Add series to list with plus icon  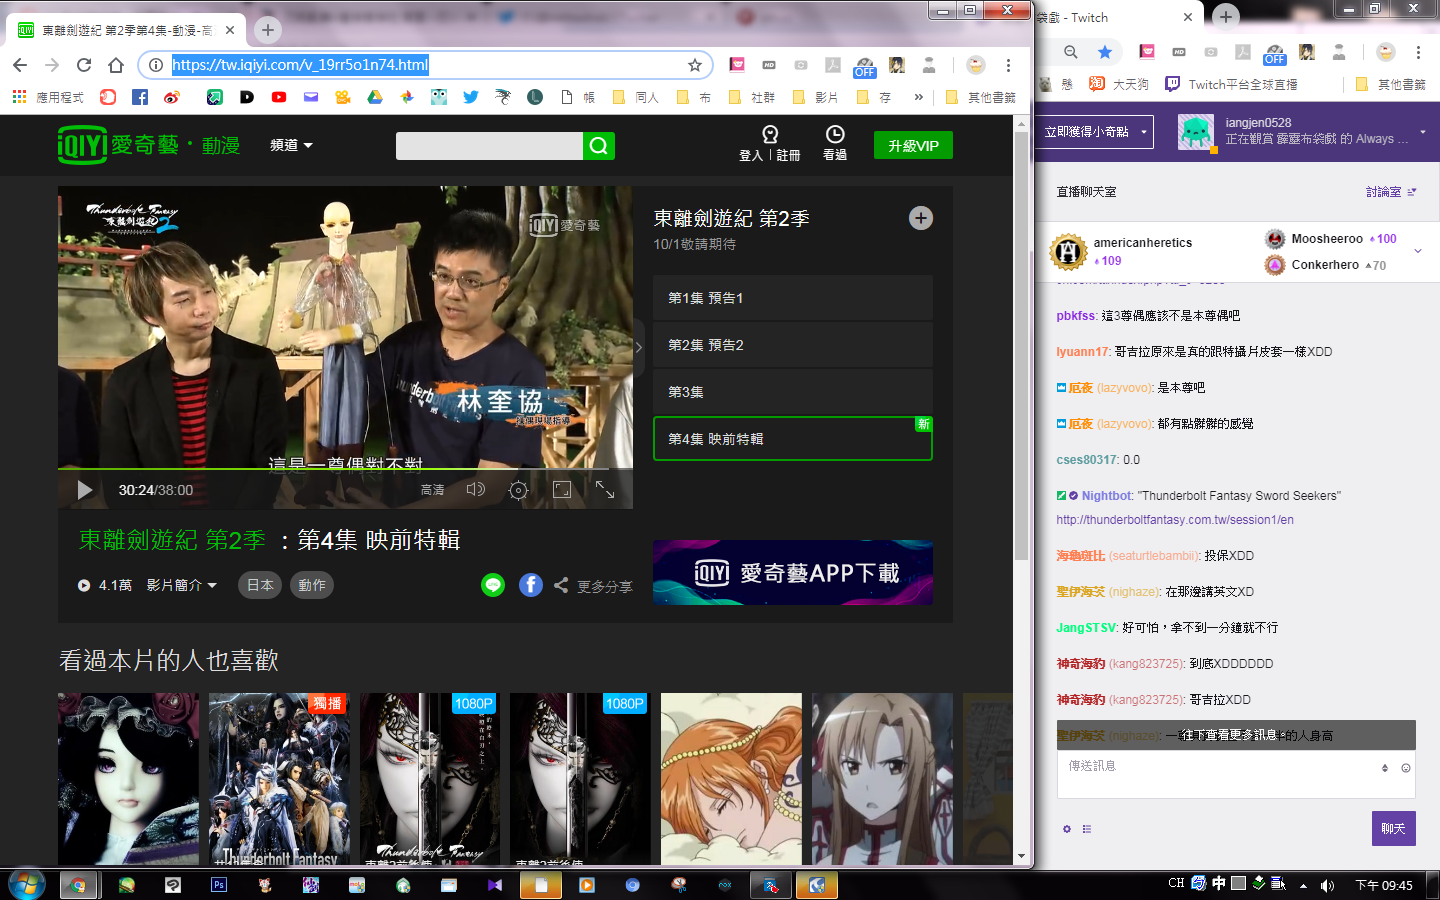pyautogui.click(x=921, y=218)
